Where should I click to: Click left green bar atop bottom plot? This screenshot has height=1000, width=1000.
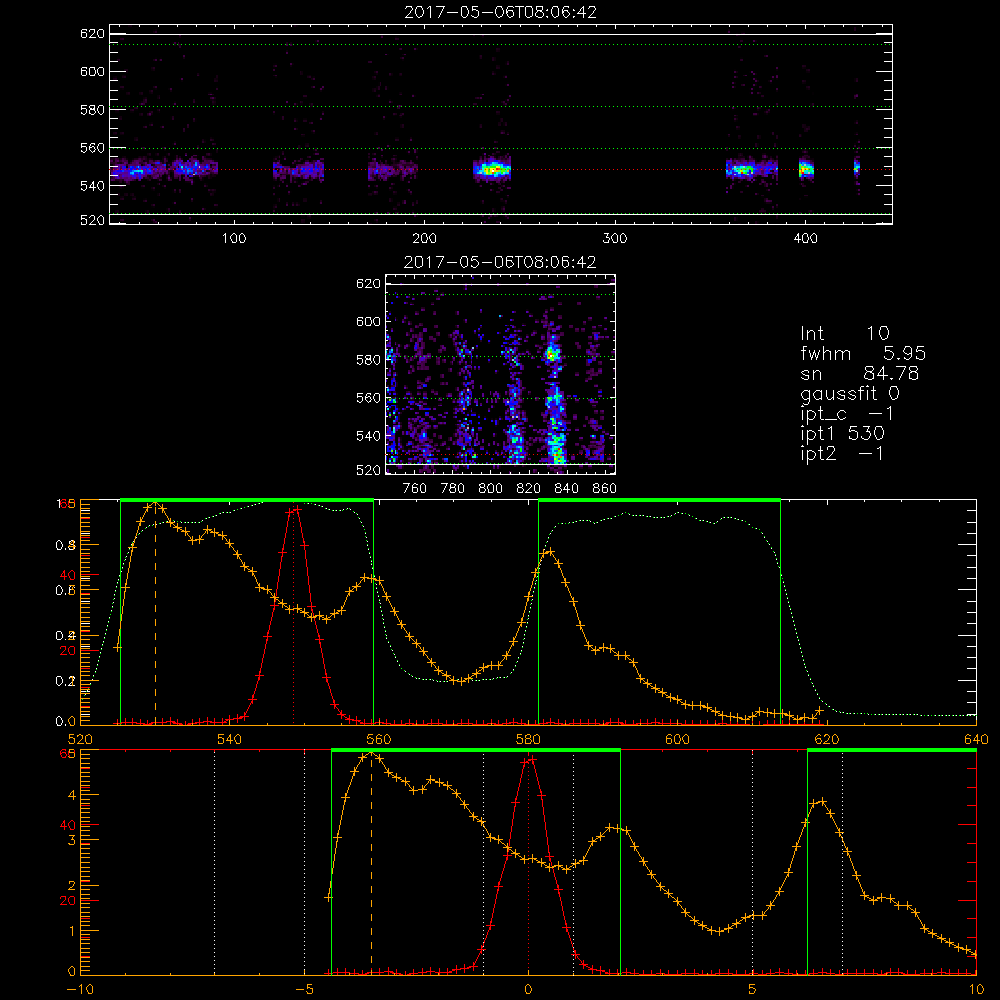476,750
